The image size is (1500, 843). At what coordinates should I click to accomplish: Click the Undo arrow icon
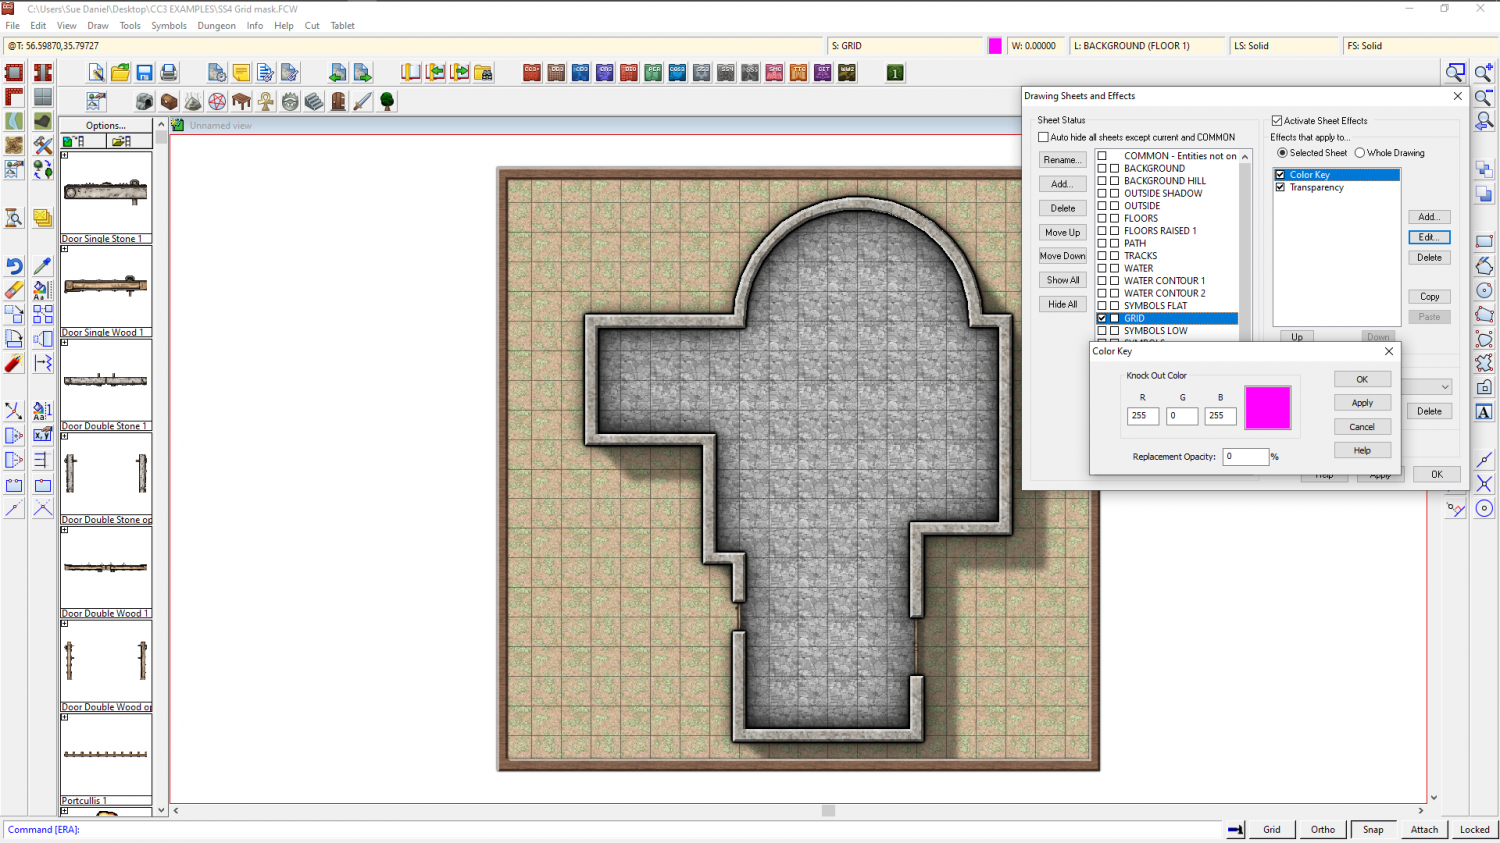click(14, 266)
